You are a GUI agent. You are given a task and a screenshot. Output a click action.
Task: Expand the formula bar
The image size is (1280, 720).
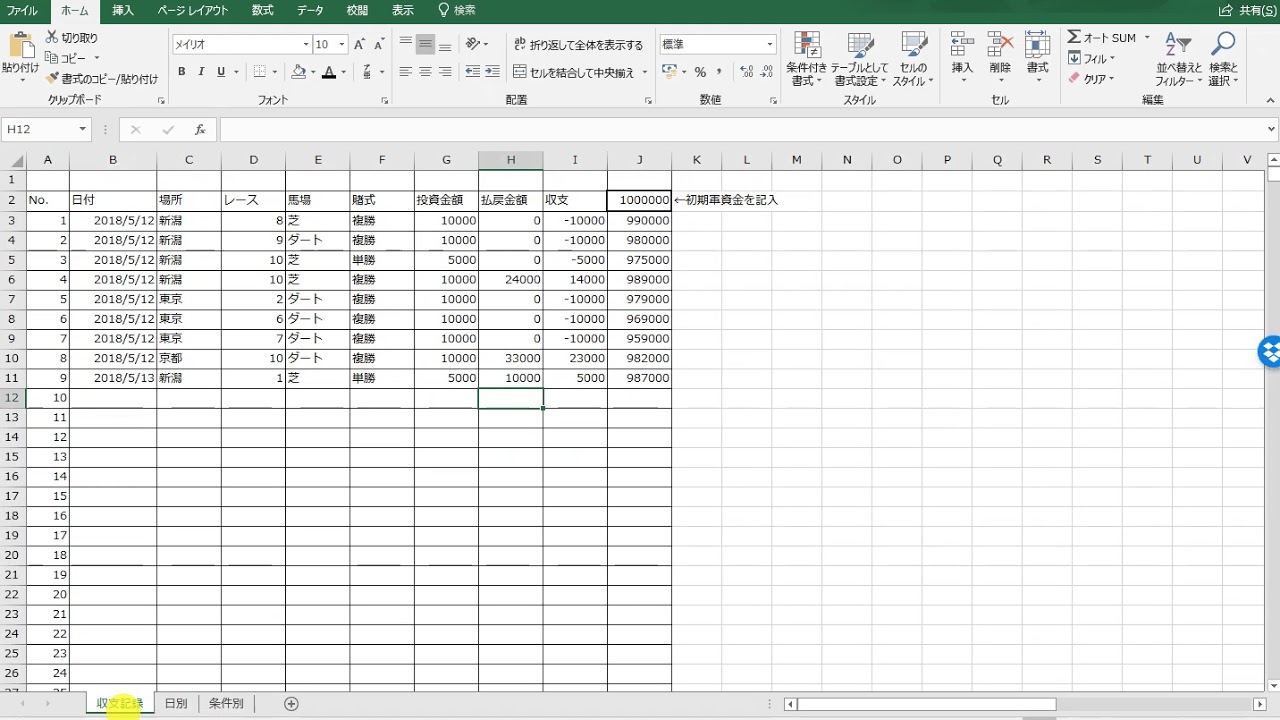coord(1271,130)
